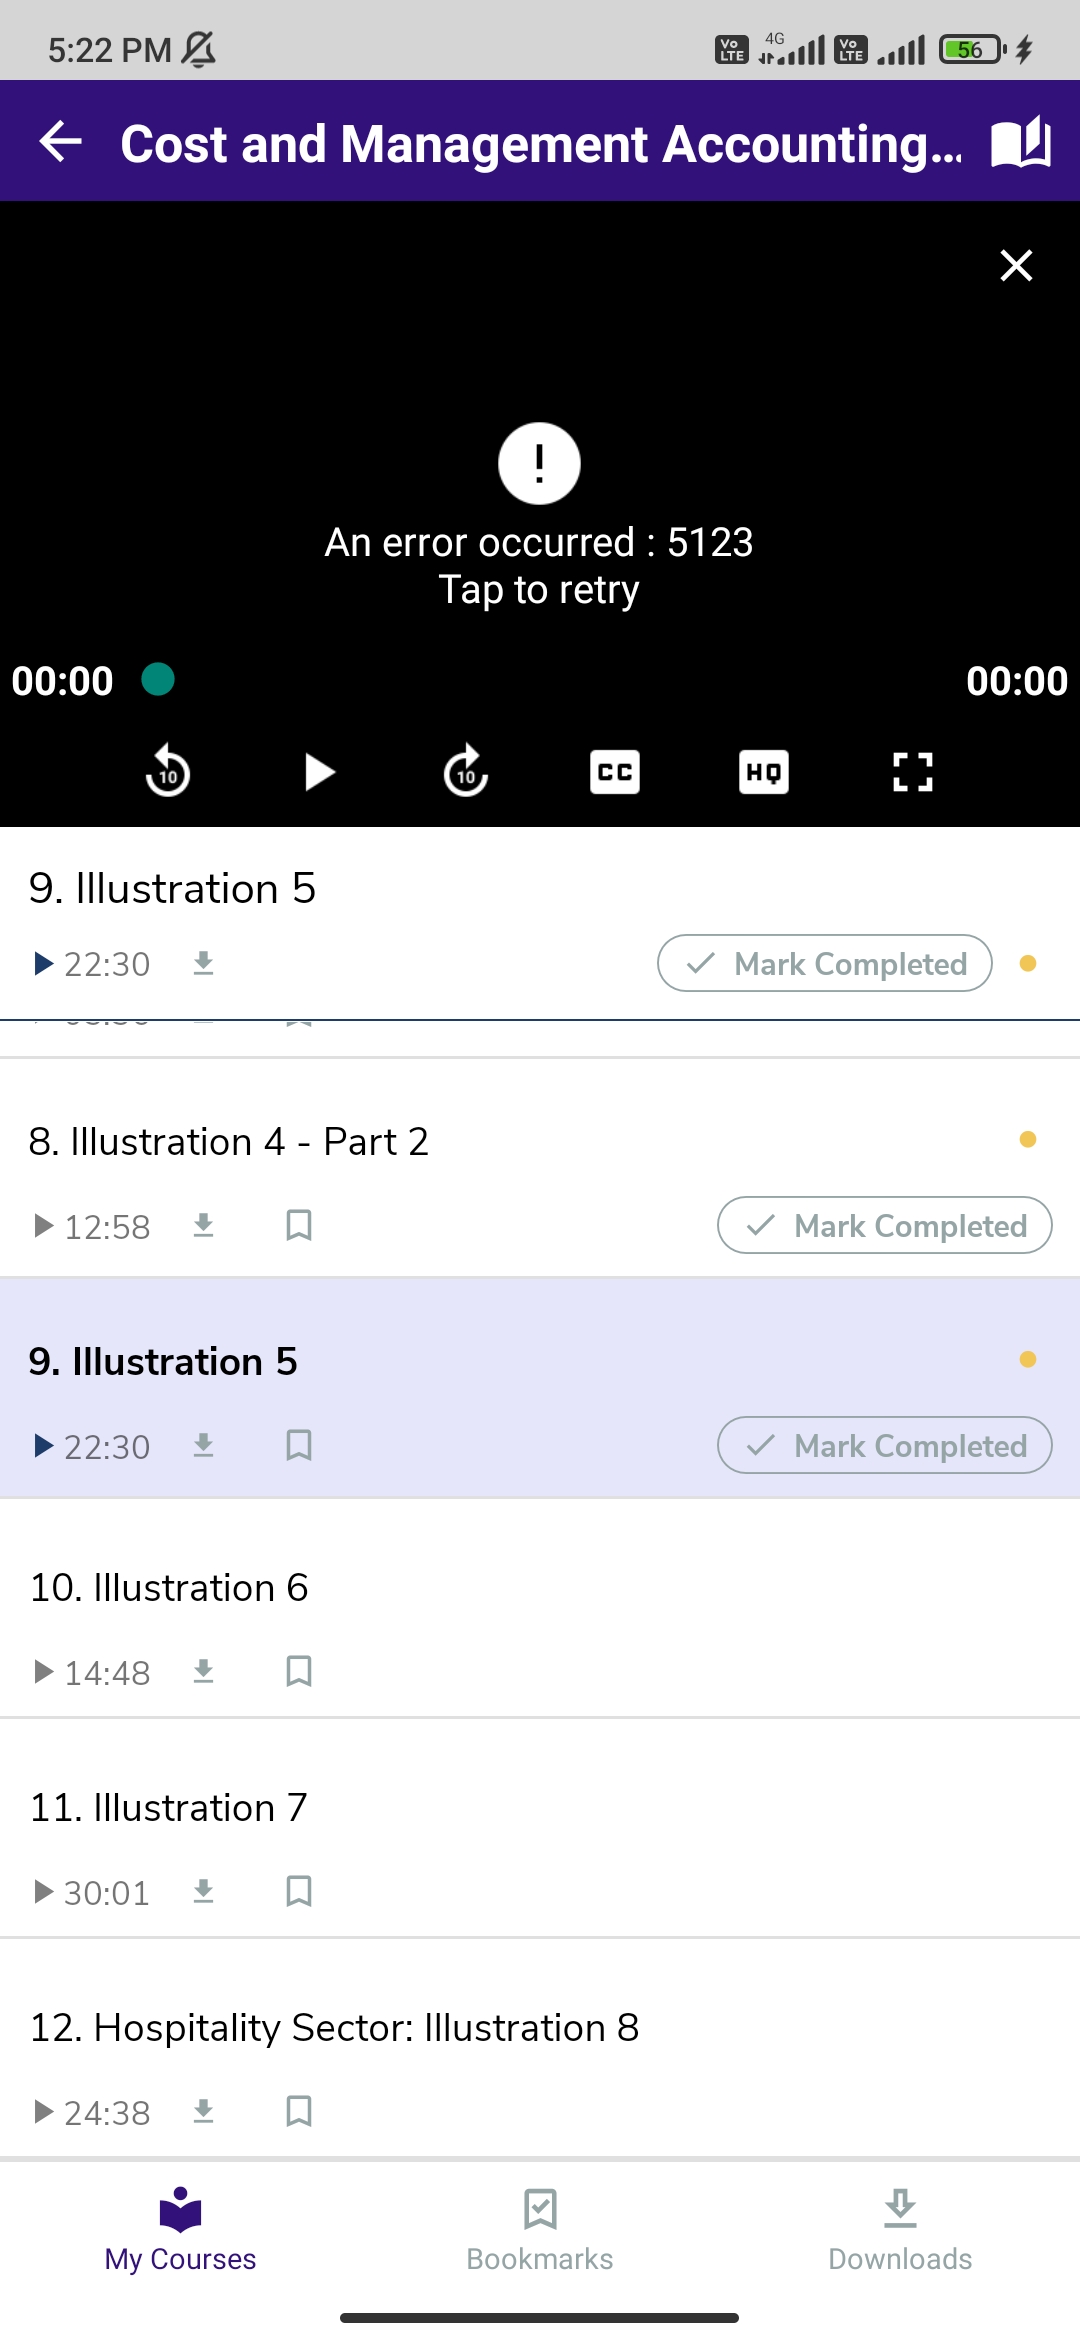1080x2340 pixels.
Task: Enter fullscreen video mode
Action: [x=912, y=772]
